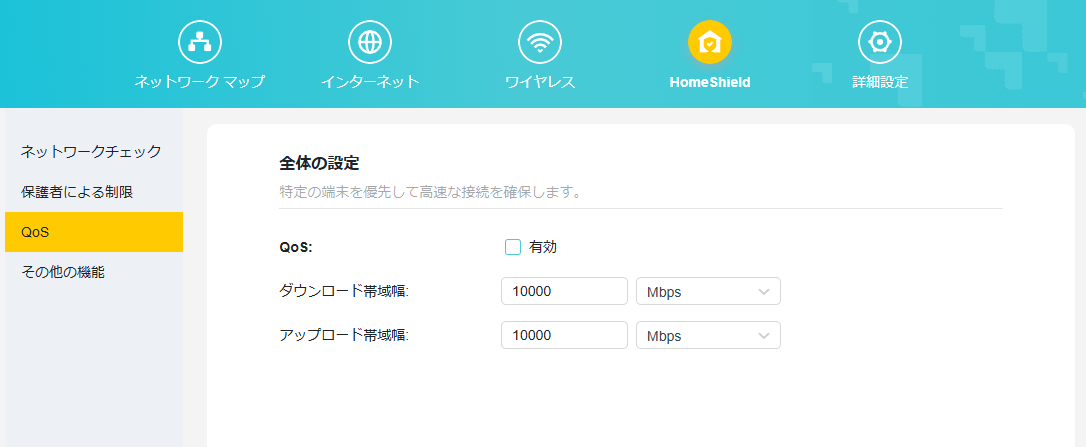Open the 詳細設定 gear icon
Screen dimensions: 1086x447
click(880, 42)
